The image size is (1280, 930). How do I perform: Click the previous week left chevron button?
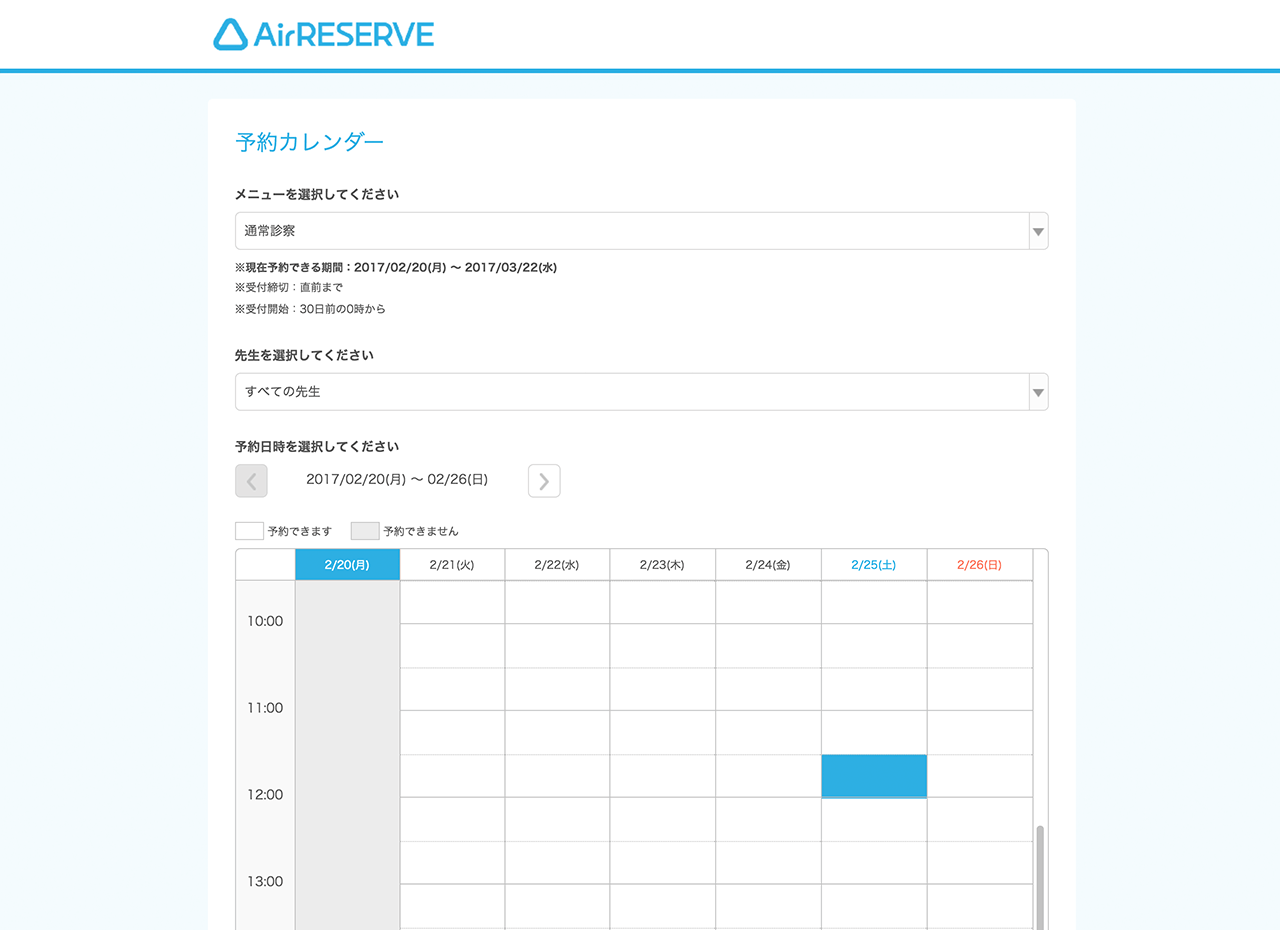tap(251, 481)
